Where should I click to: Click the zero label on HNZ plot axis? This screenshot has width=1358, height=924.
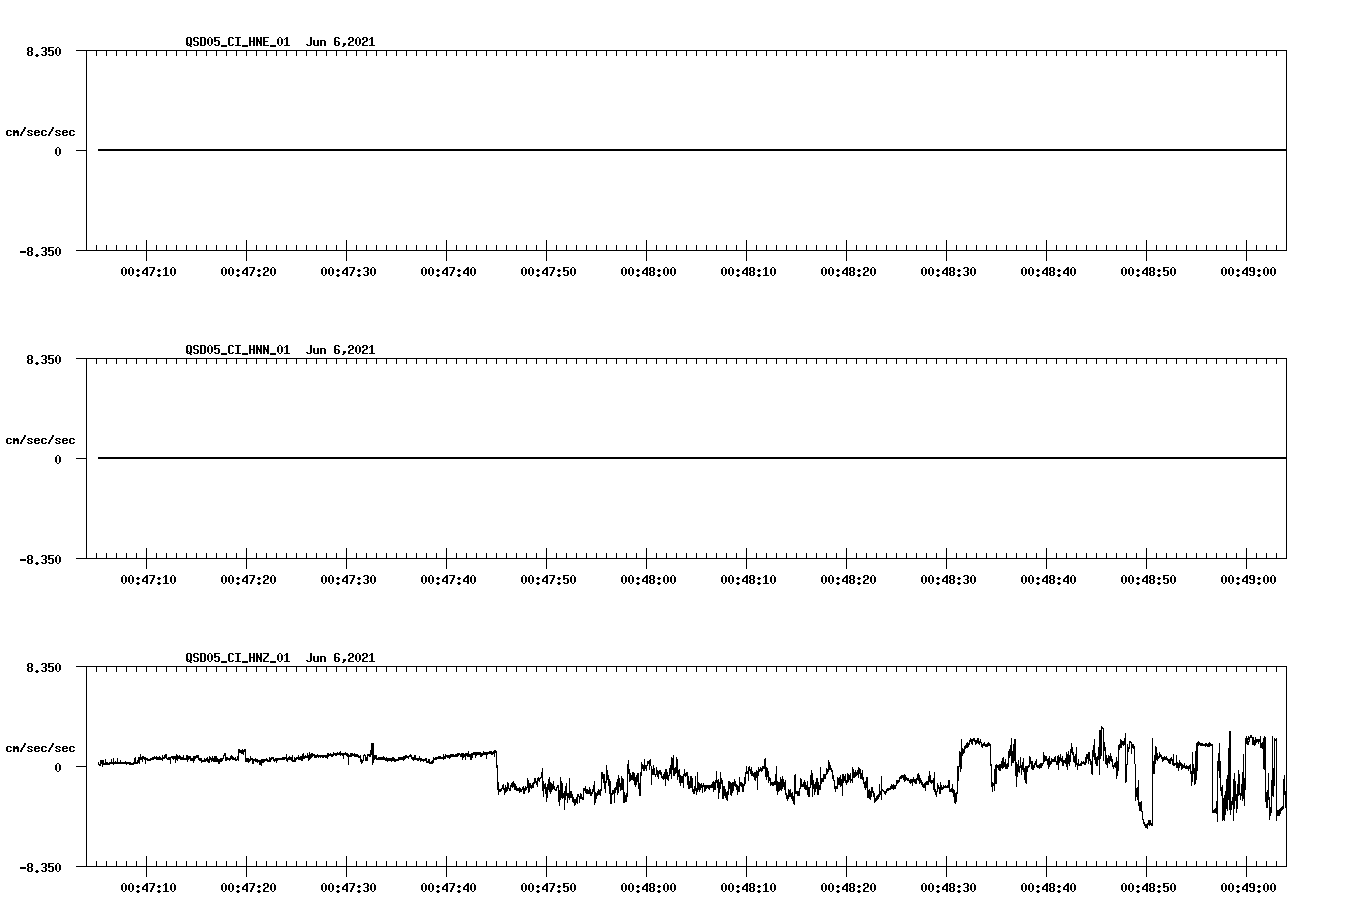coord(58,768)
